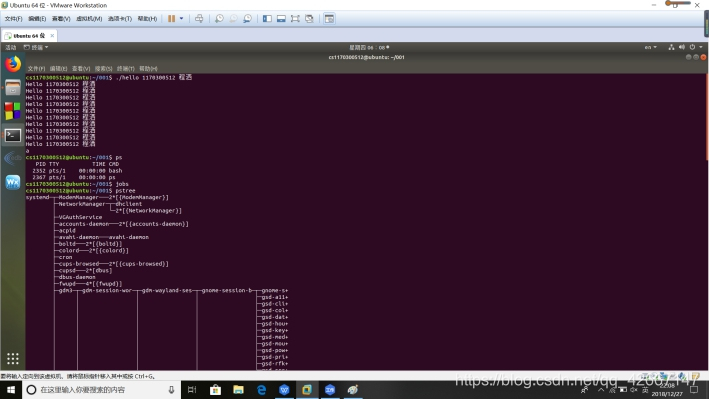Image resolution: width=709 pixels, height=399 pixels.
Task: Toggle the VMware library sidebar view icon
Action: point(267,19)
